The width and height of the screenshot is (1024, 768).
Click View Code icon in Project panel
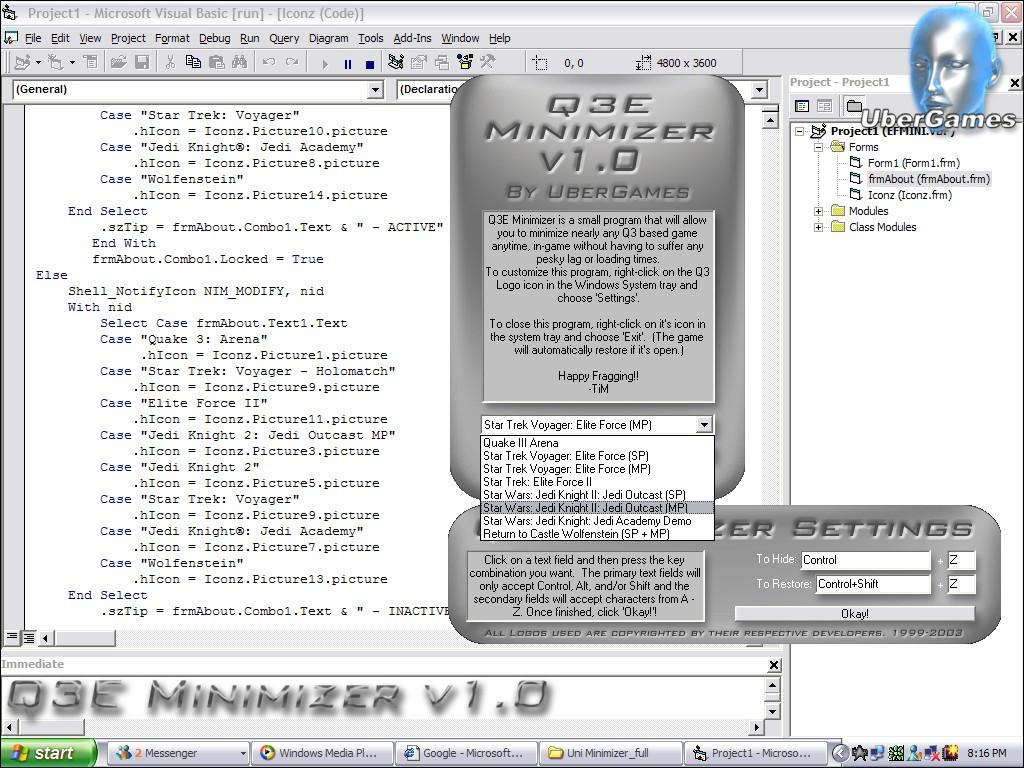tap(802, 106)
